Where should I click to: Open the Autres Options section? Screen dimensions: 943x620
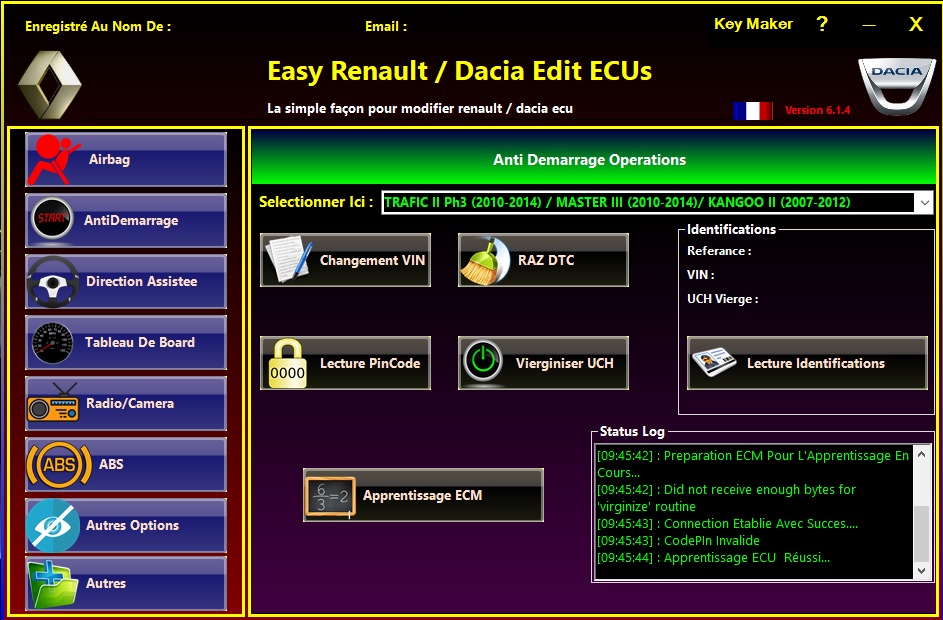pos(126,526)
